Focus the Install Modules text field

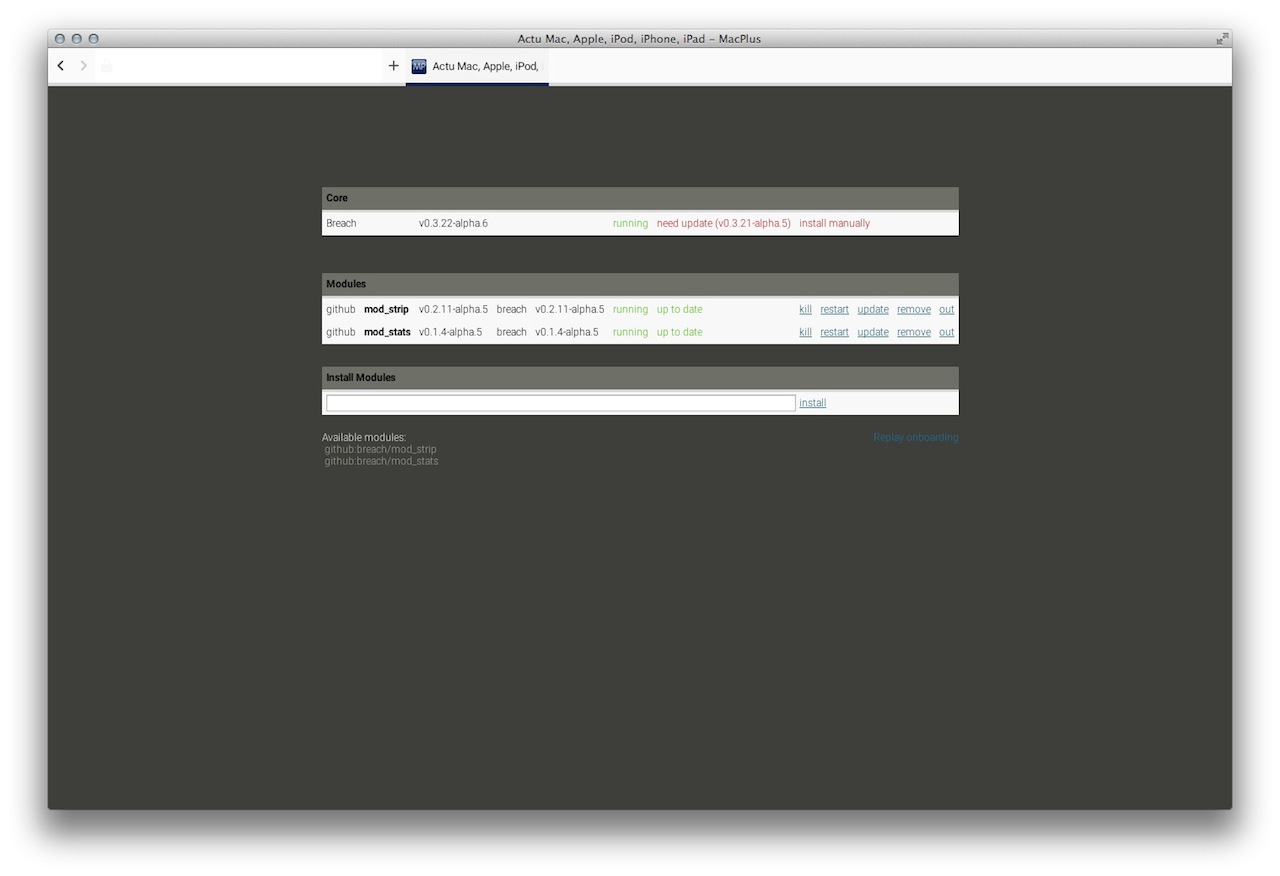[x=561, y=403]
